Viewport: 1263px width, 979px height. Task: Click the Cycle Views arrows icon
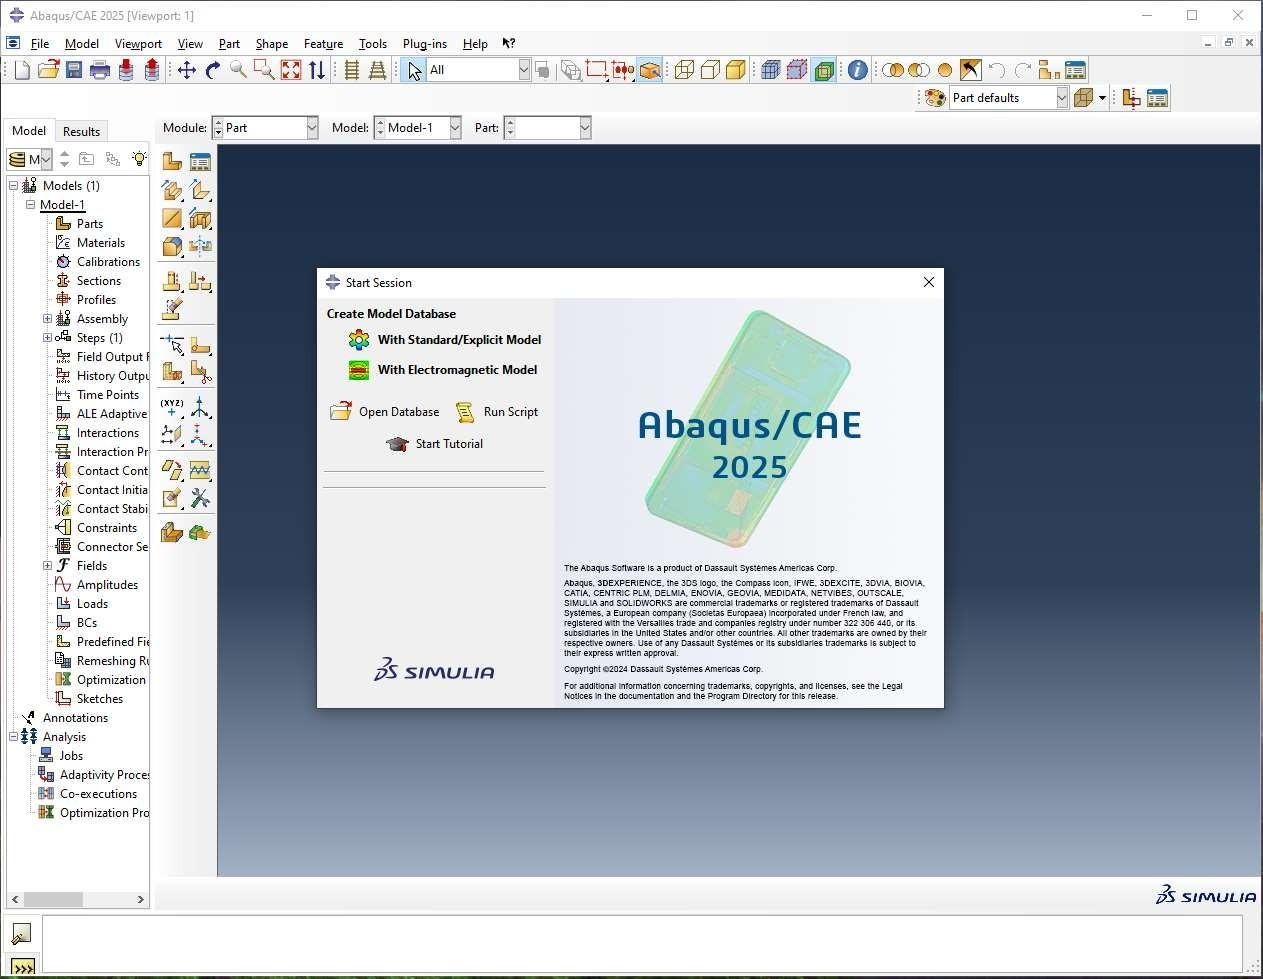click(316, 70)
